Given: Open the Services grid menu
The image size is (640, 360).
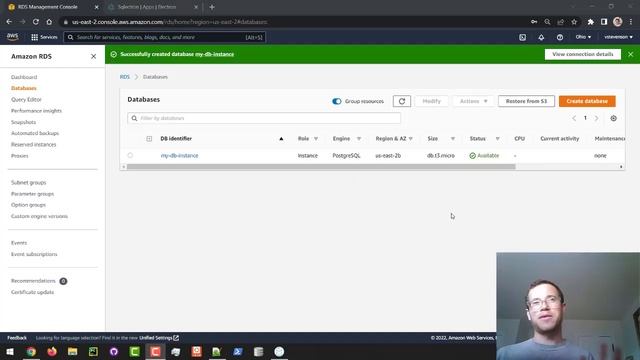Looking at the screenshot, I should click(44, 37).
